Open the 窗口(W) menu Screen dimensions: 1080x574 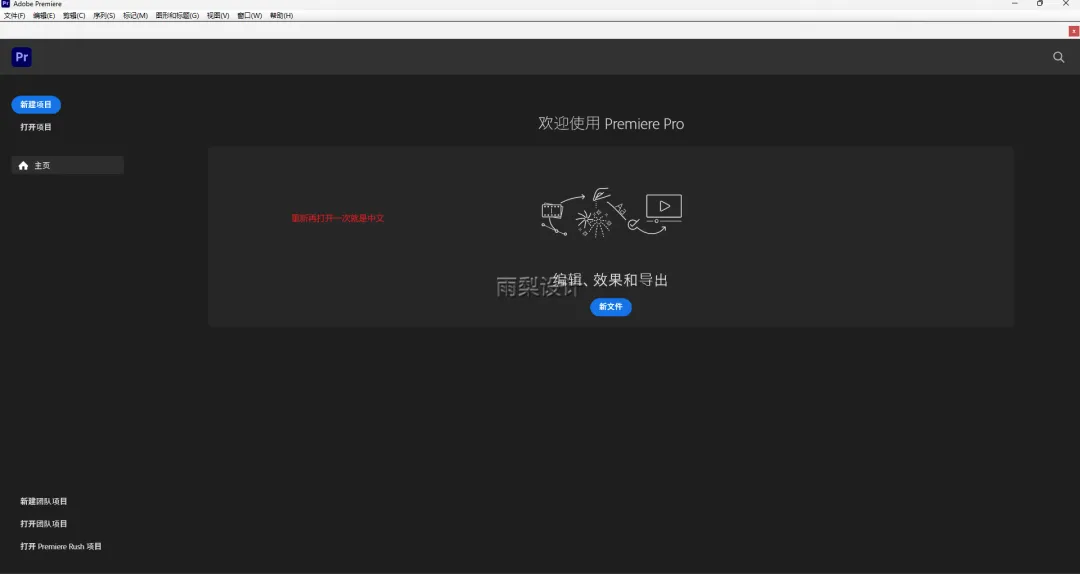249,16
